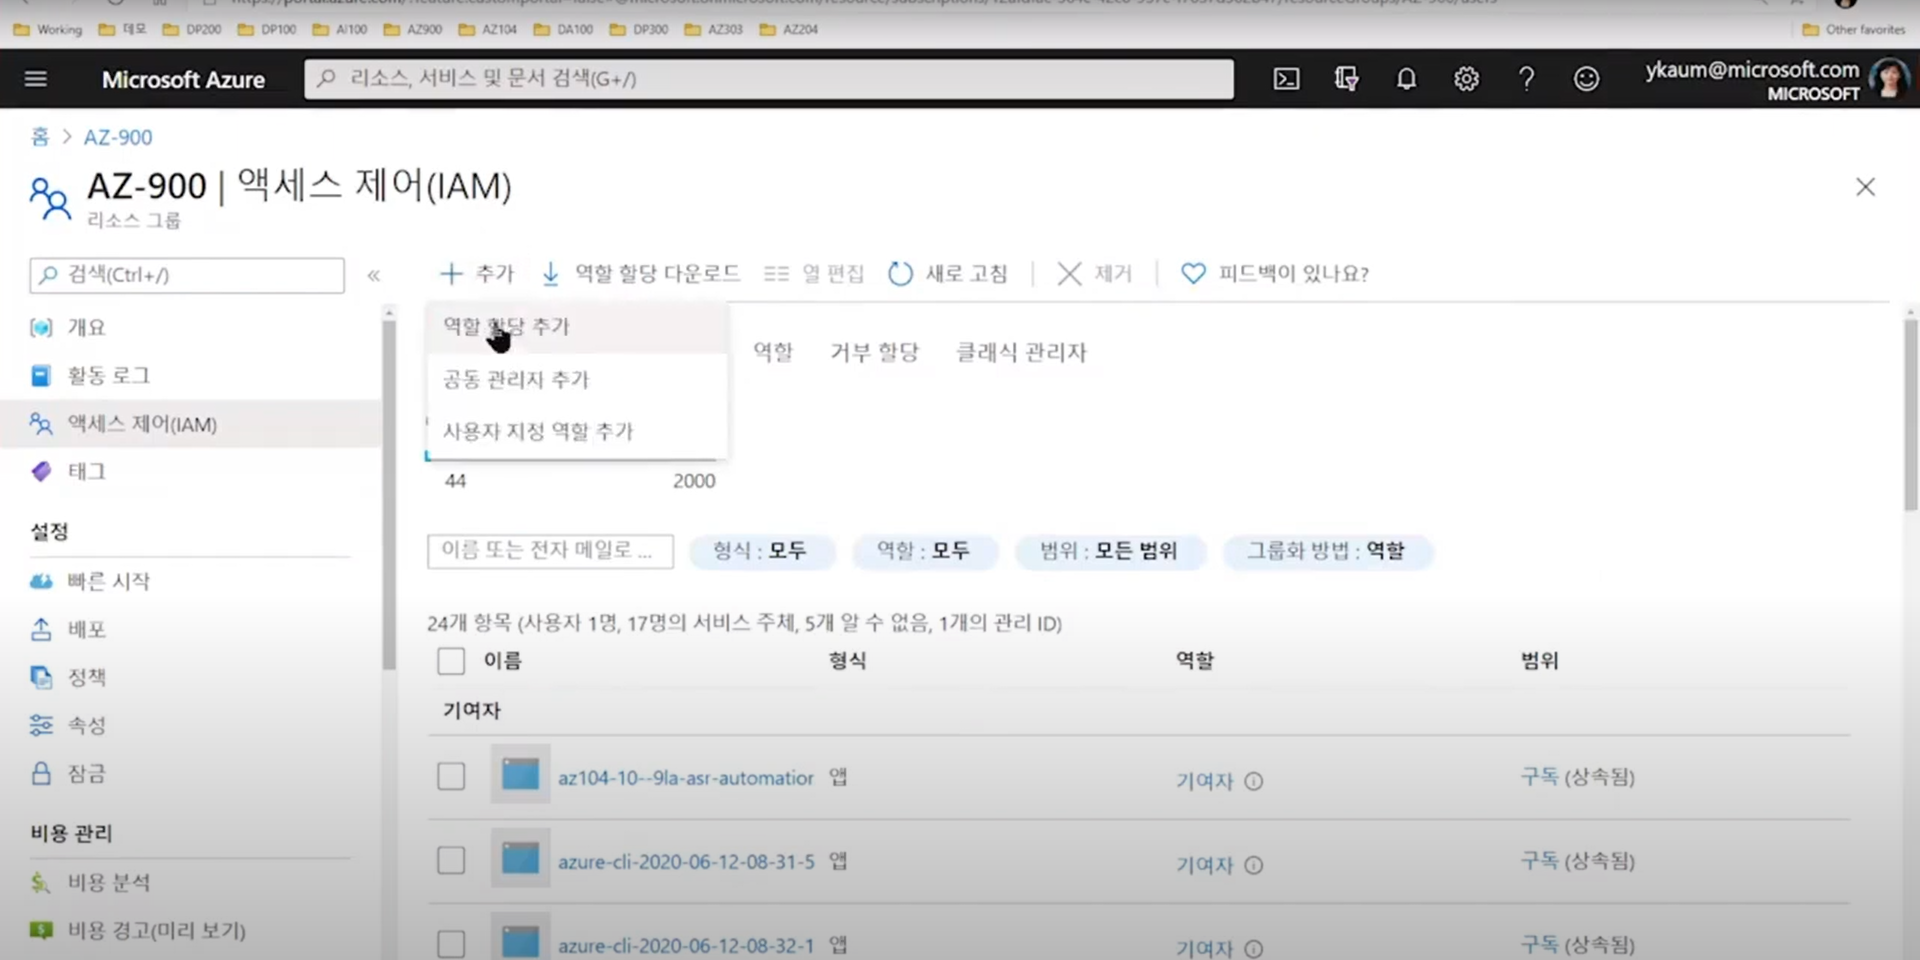Select 사용자 지정 역할 추가 from the dropdown menu
1920x960 pixels.
coord(576,431)
